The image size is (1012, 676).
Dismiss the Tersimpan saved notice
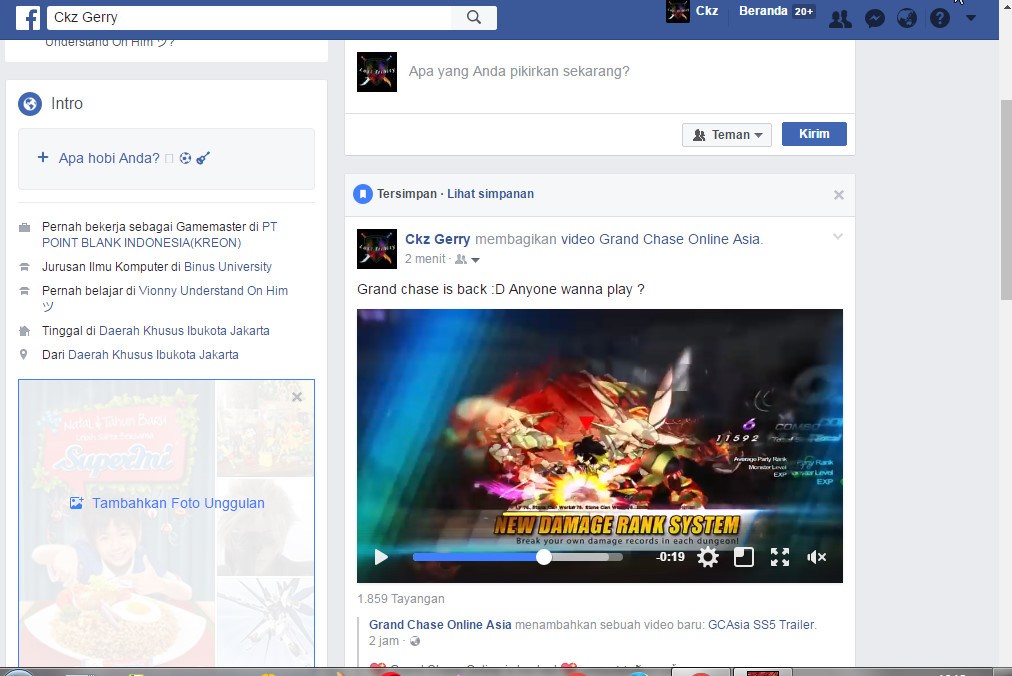(838, 195)
